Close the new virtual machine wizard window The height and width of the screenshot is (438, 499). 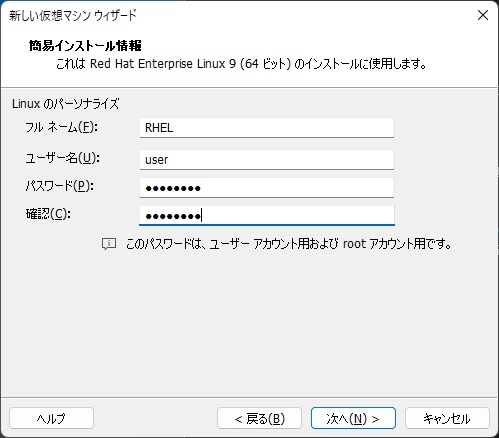(483, 15)
